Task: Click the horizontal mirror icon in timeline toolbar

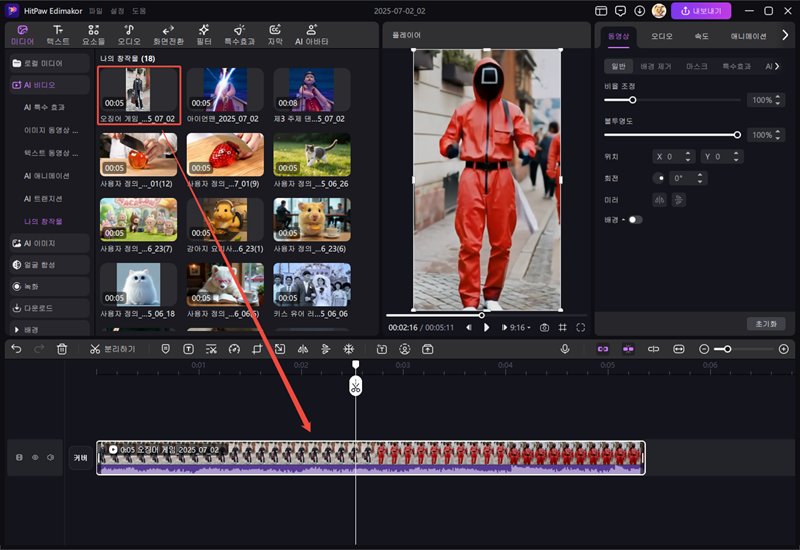Action: click(x=303, y=349)
